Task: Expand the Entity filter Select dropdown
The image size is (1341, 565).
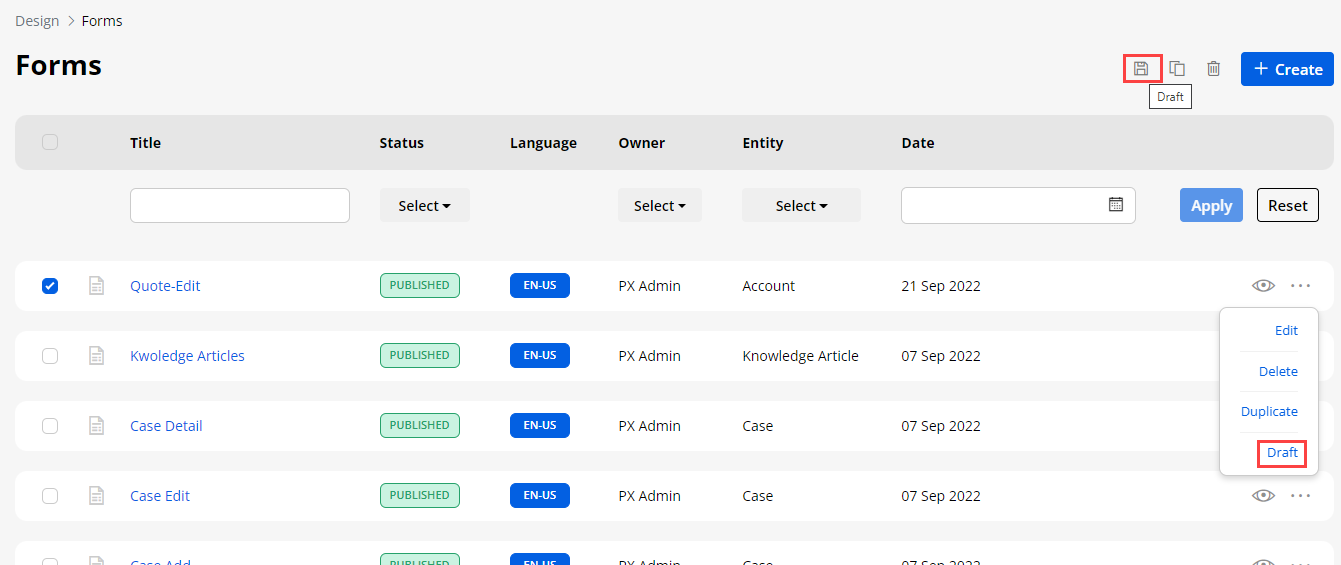Action: pyautogui.click(x=801, y=206)
